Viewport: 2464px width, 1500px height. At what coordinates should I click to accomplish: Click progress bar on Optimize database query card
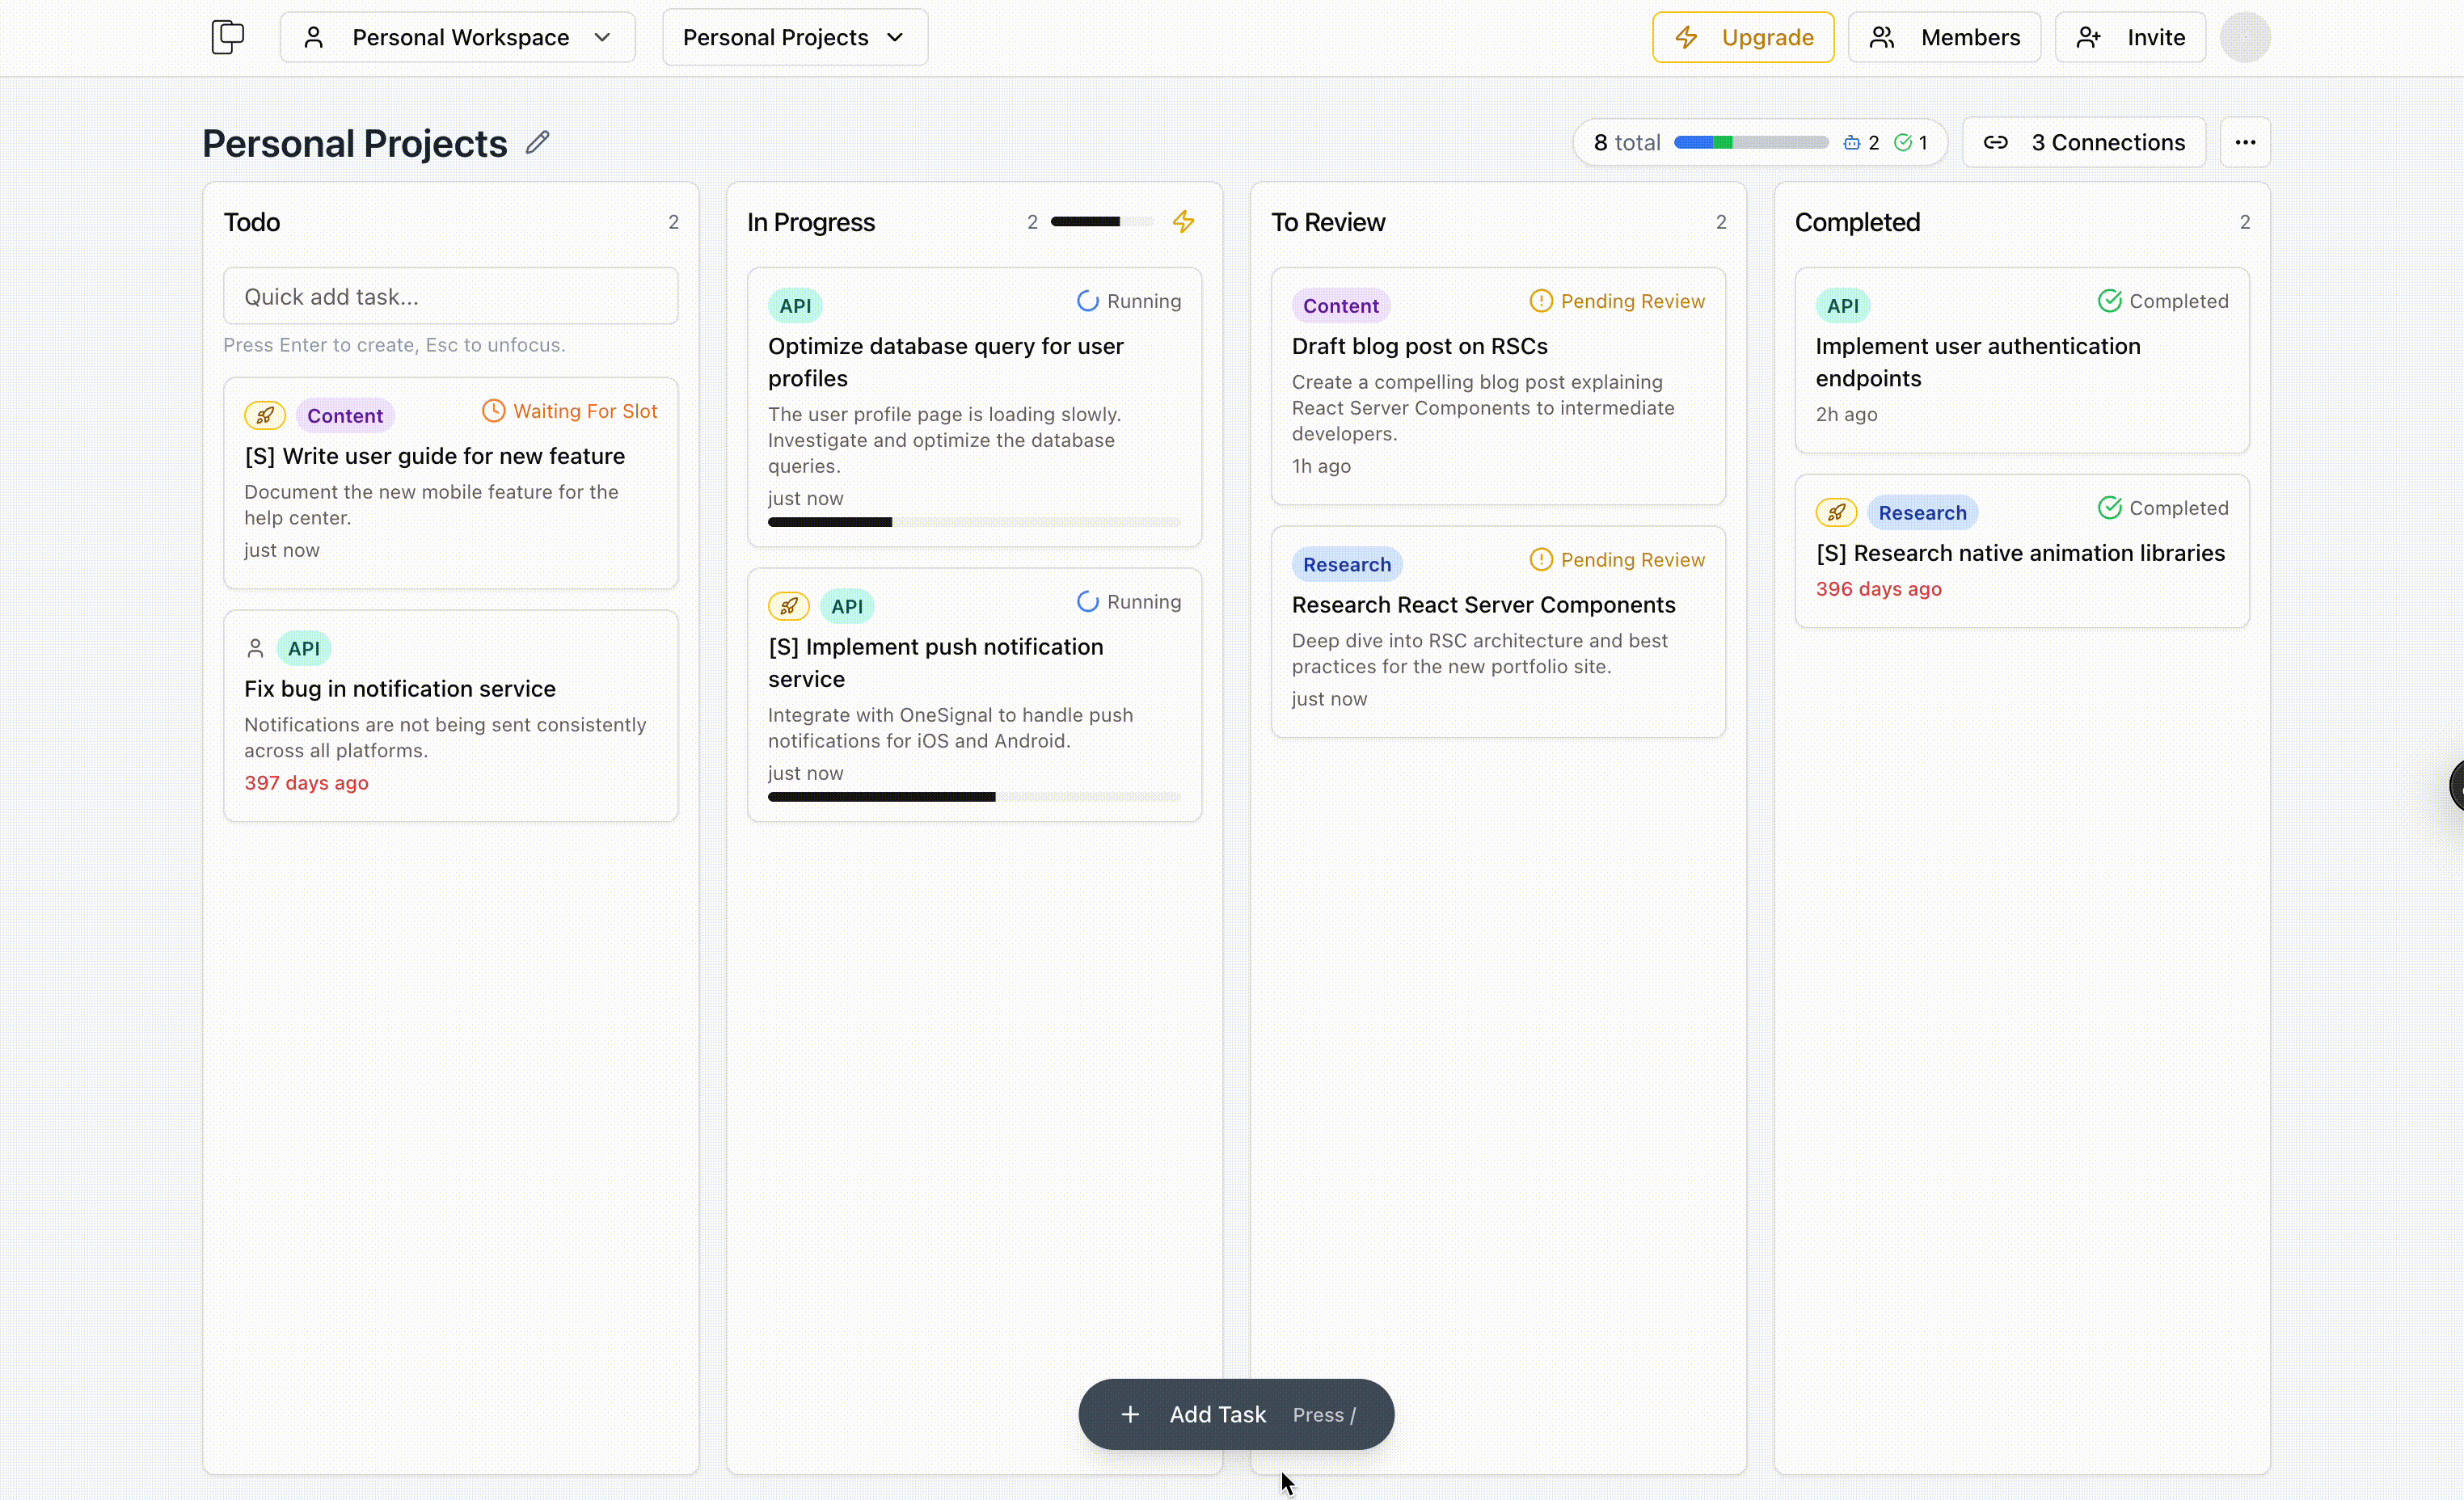click(x=974, y=522)
